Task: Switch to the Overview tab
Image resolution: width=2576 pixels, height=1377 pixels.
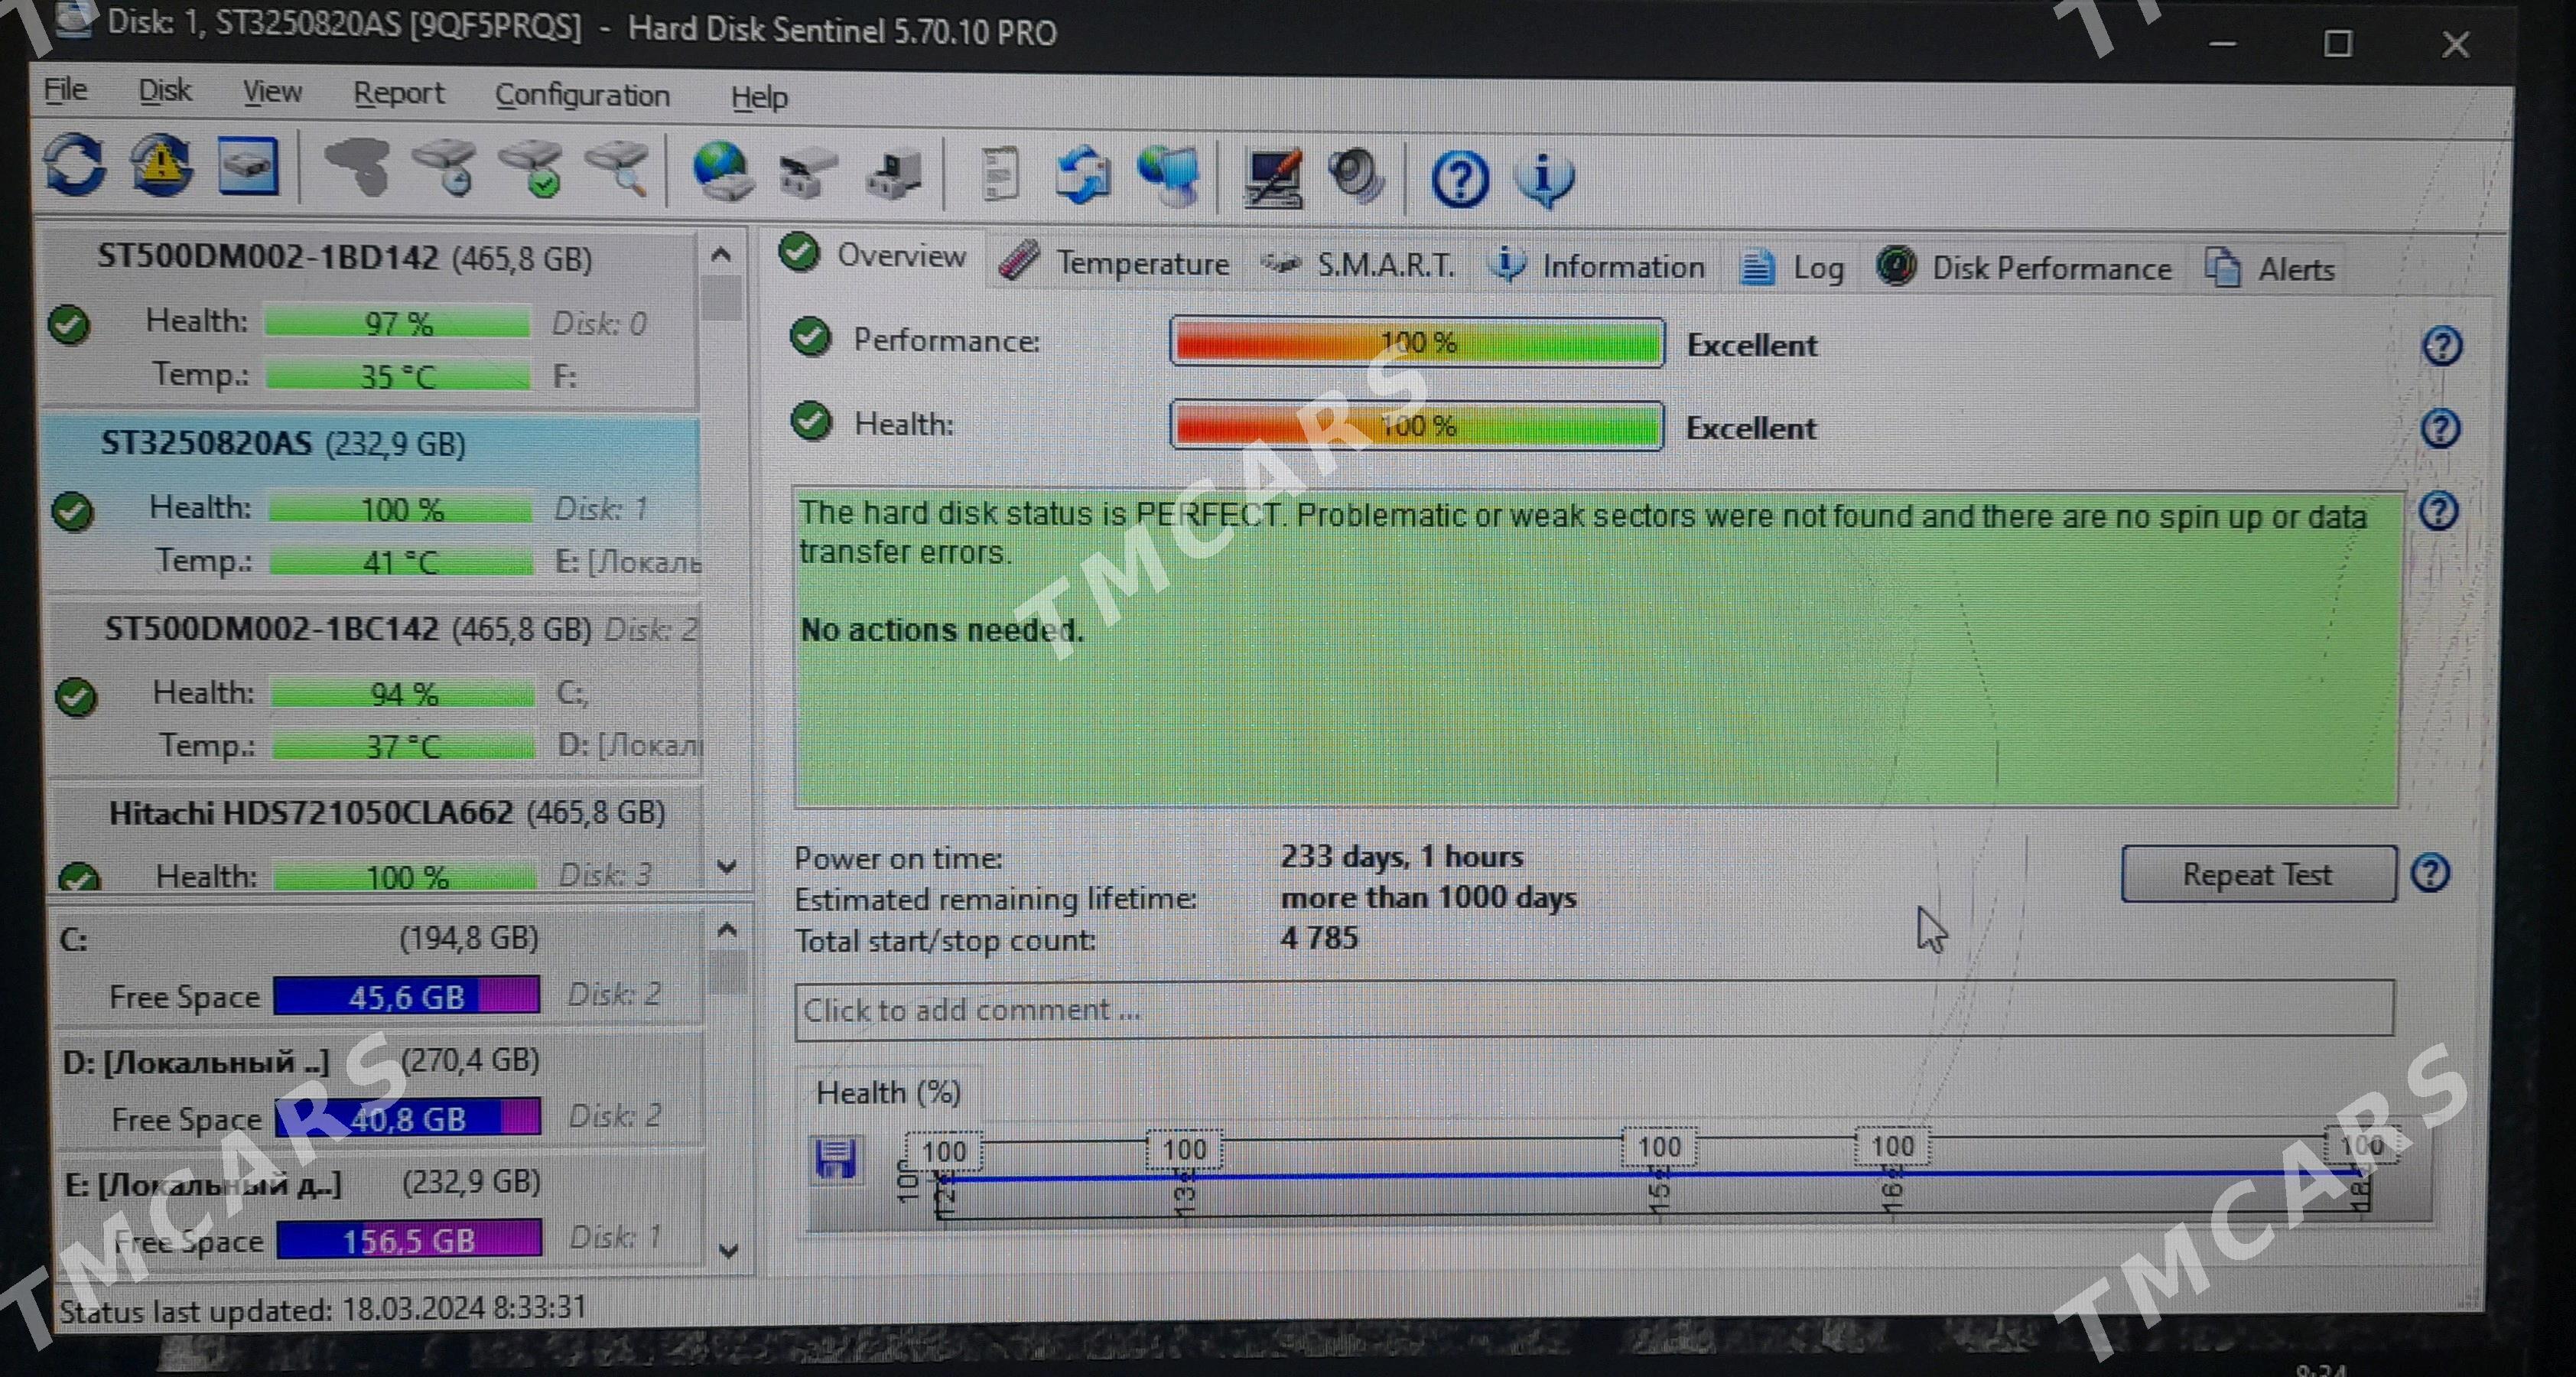Action: pos(874,255)
